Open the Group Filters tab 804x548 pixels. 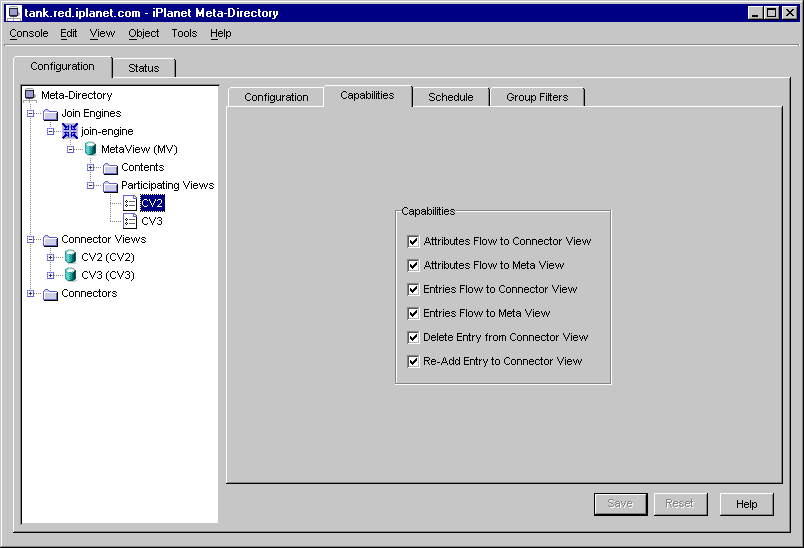pyautogui.click(x=537, y=97)
